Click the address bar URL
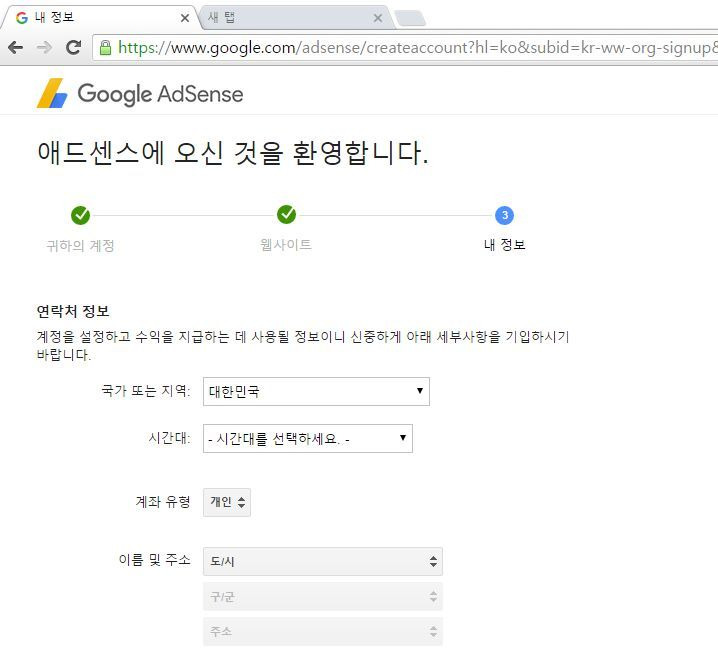This screenshot has height=652, width=718. coord(417,47)
